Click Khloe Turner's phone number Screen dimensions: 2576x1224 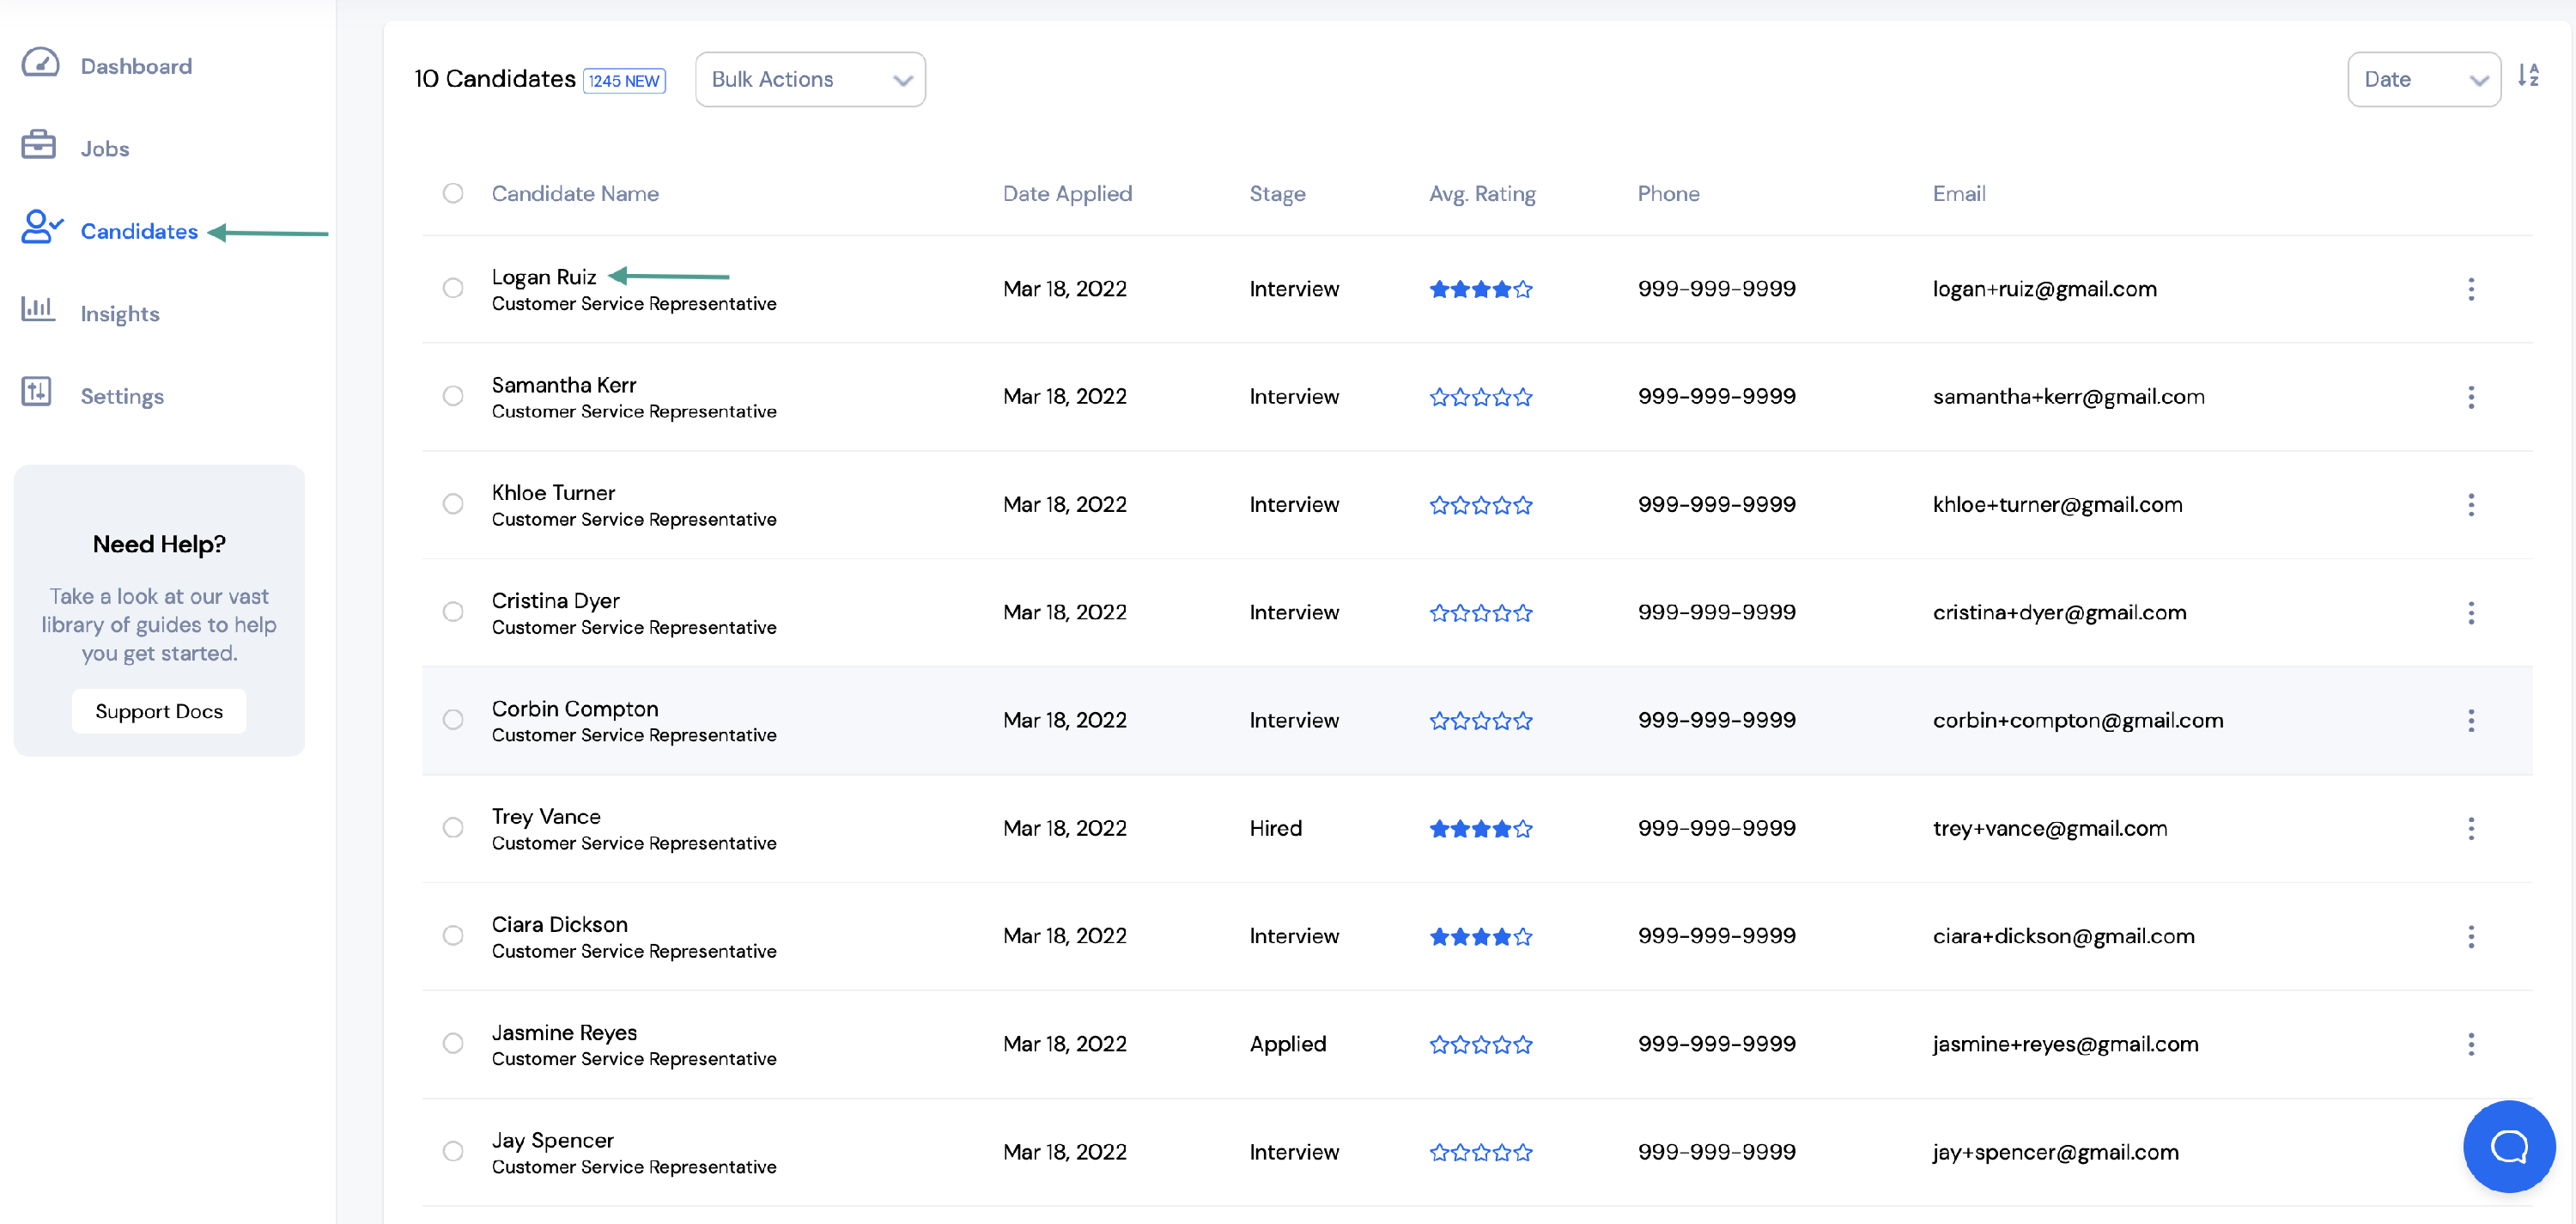[x=1716, y=504]
